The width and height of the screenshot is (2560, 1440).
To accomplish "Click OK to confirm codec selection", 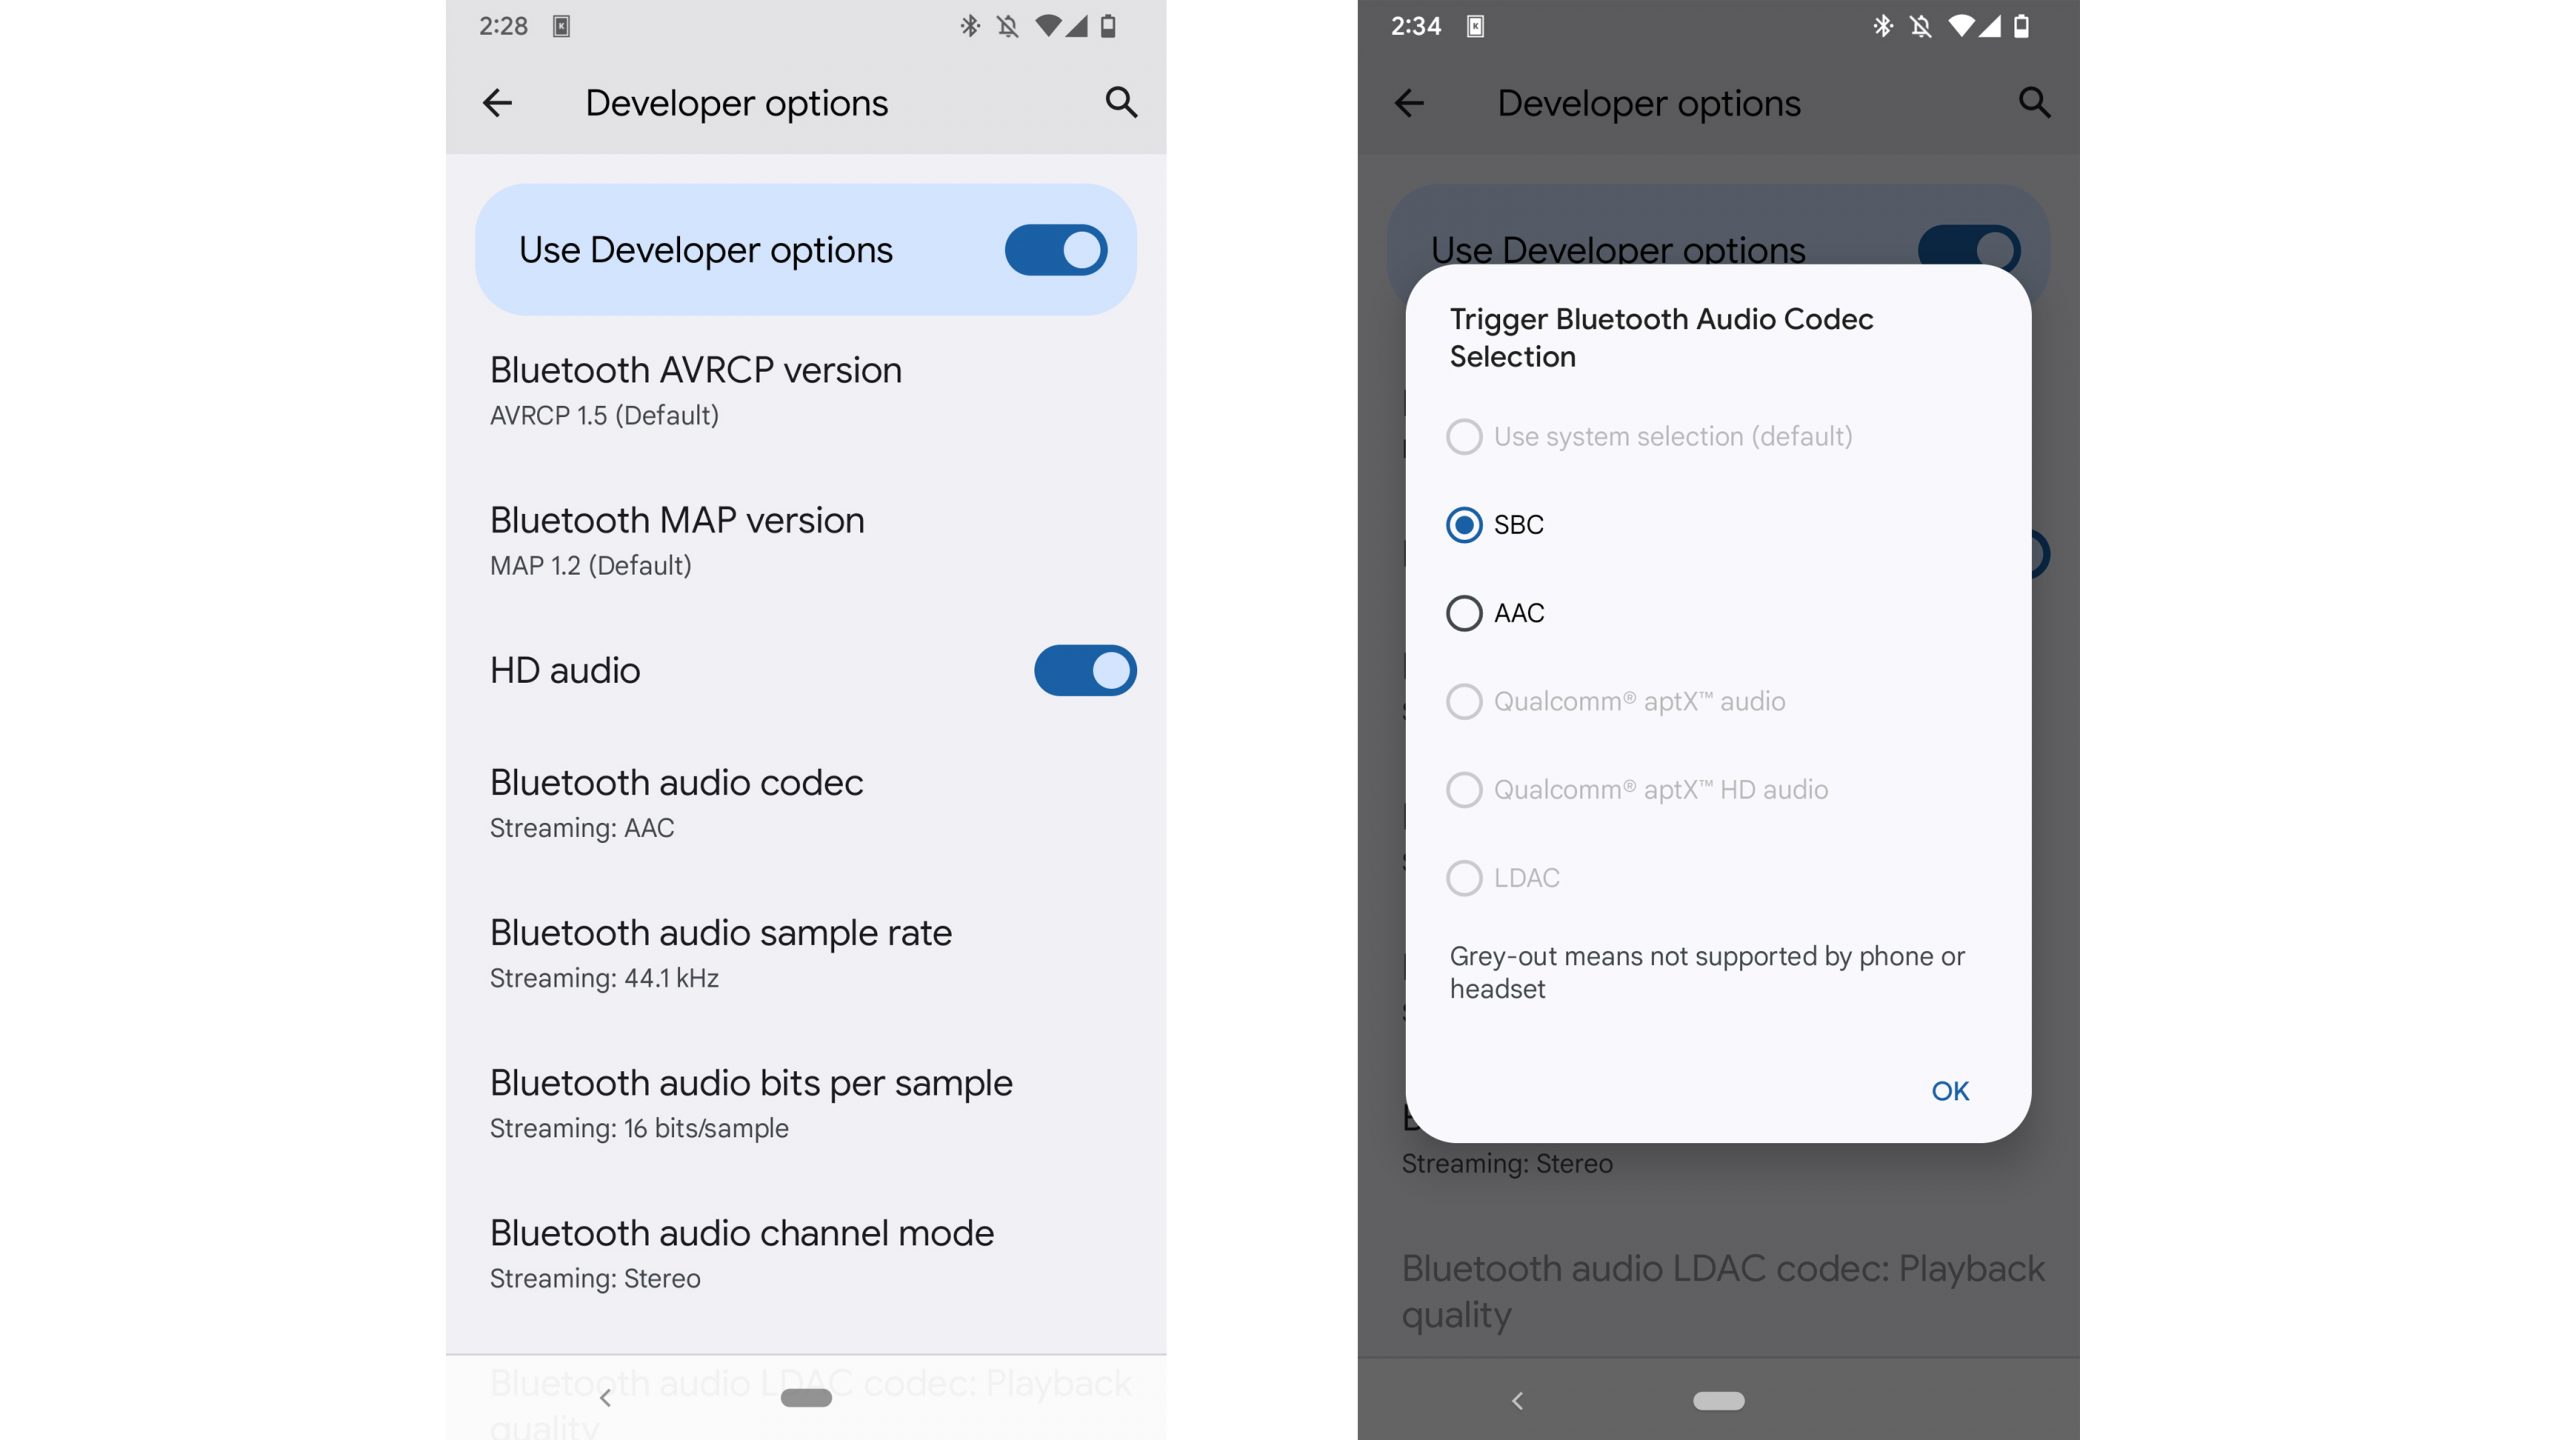I will pyautogui.click(x=1948, y=1090).
